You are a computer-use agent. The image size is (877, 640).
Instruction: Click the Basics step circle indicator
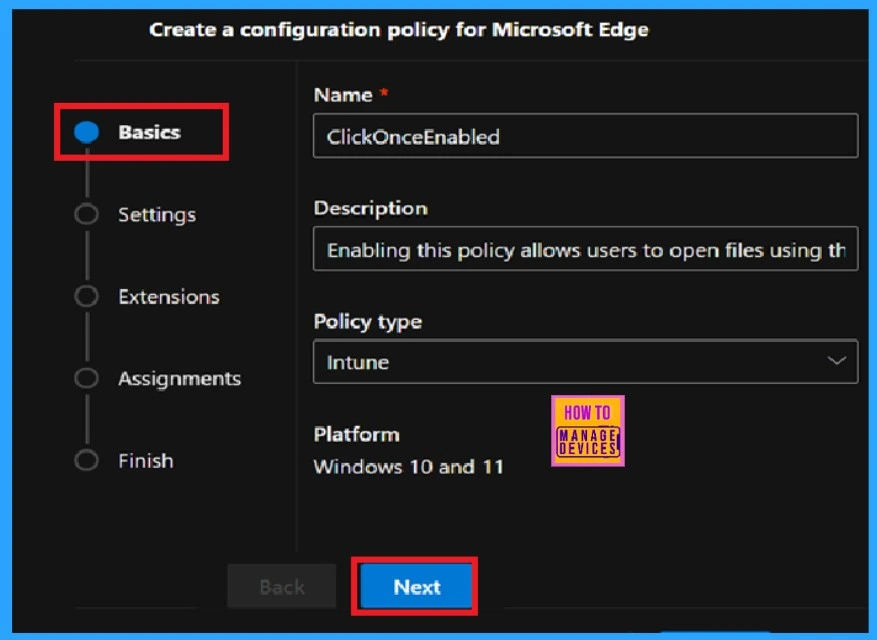pyautogui.click(x=87, y=132)
